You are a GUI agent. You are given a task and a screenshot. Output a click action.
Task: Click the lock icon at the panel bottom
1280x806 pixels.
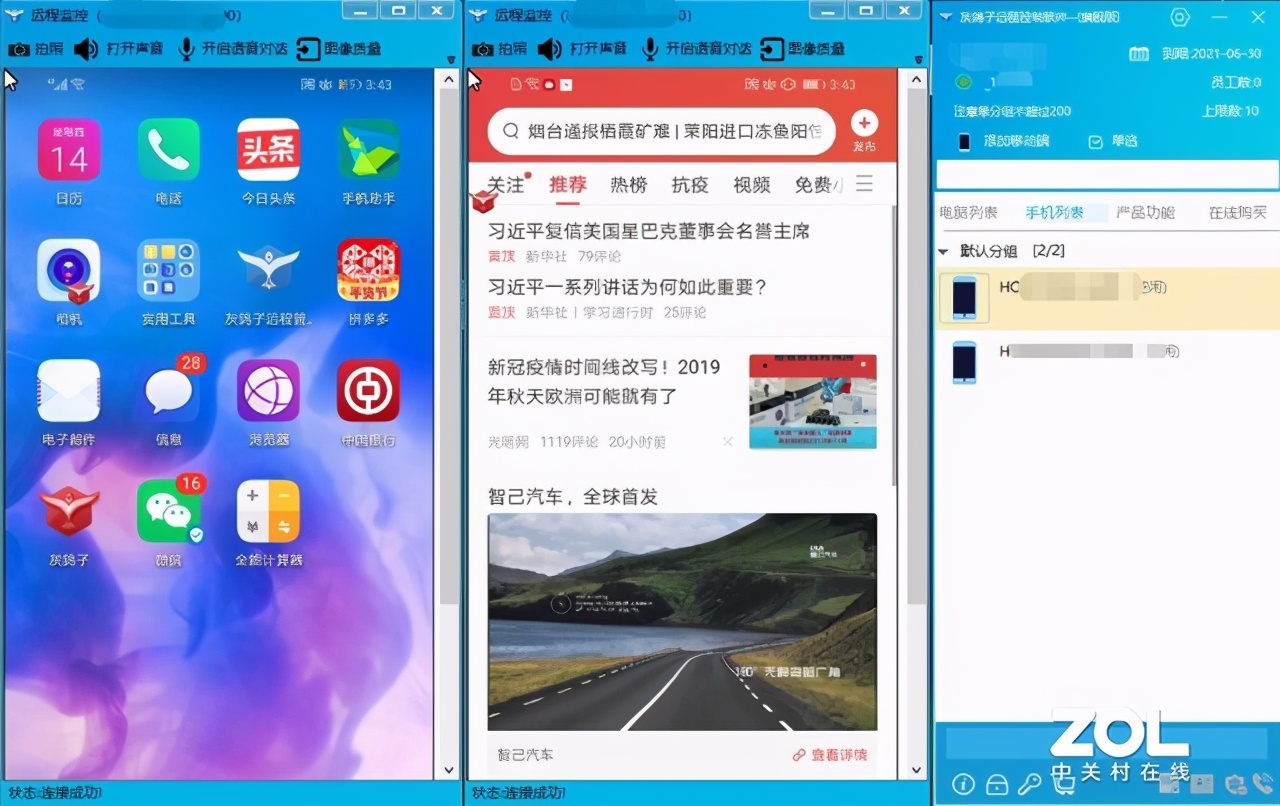(x=996, y=784)
